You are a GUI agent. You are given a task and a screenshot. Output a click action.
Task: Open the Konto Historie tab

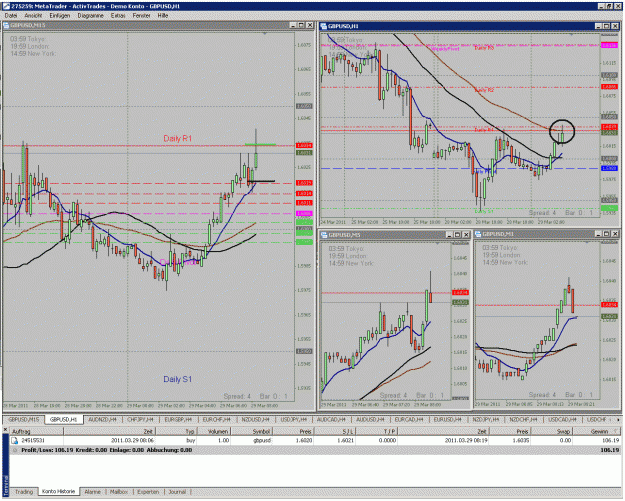59,492
